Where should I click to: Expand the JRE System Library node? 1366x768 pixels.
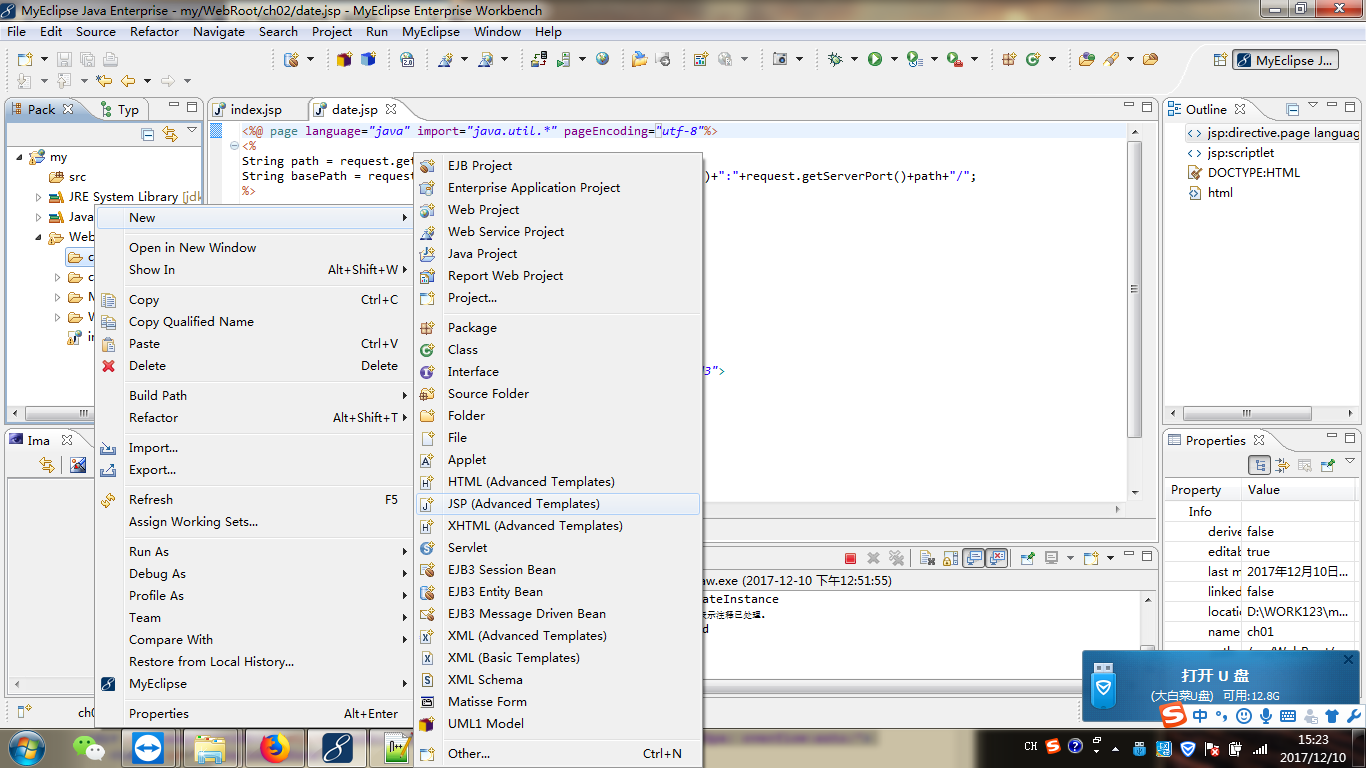tap(39, 197)
